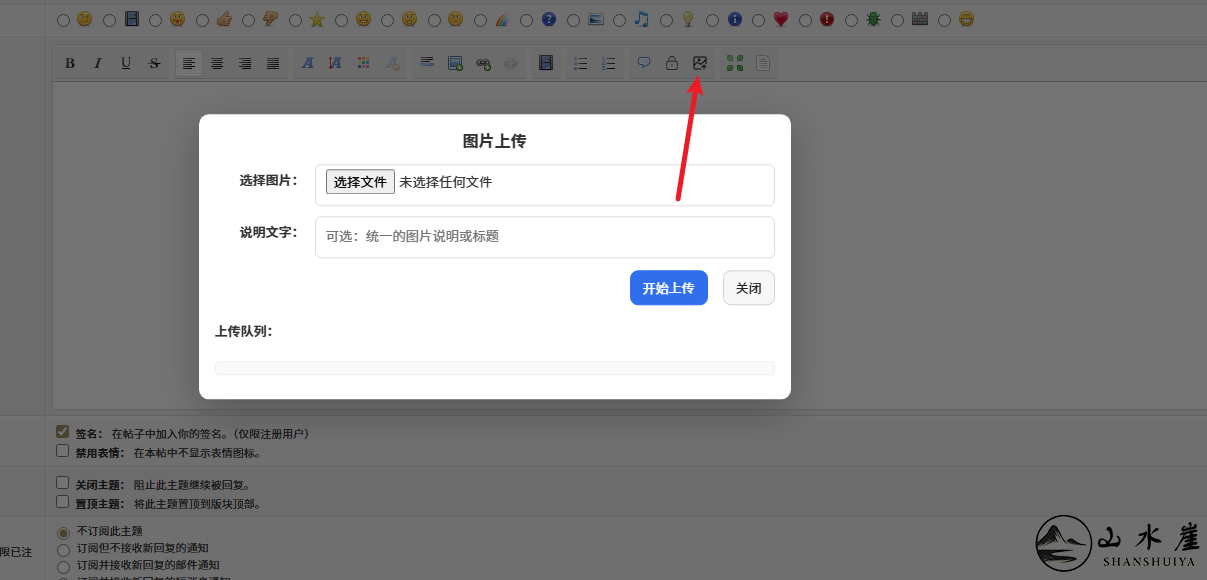The image size is (1207, 580).
Task: Insert a quote using the speech bubble icon
Action: (643, 62)
